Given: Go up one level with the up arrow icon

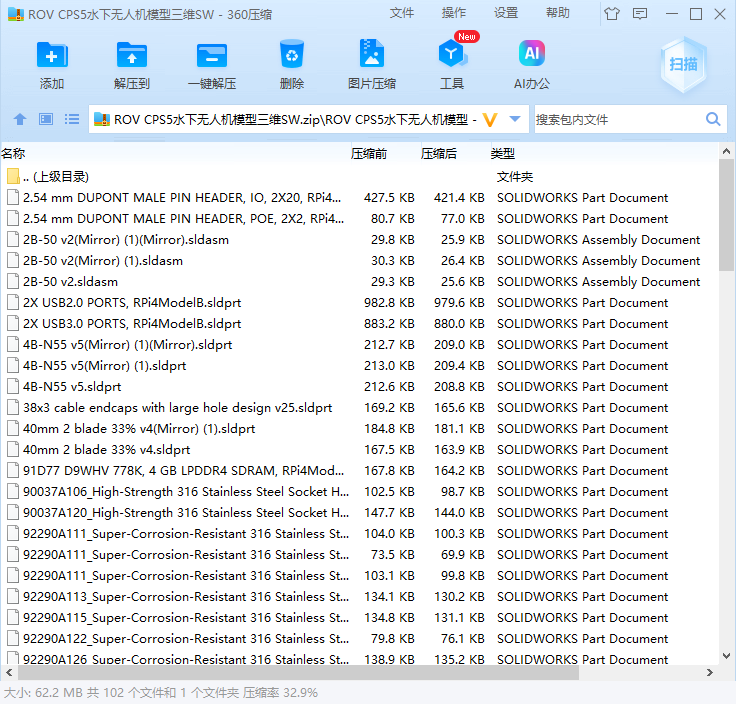Looking at the screenshot, I should 20,119.
